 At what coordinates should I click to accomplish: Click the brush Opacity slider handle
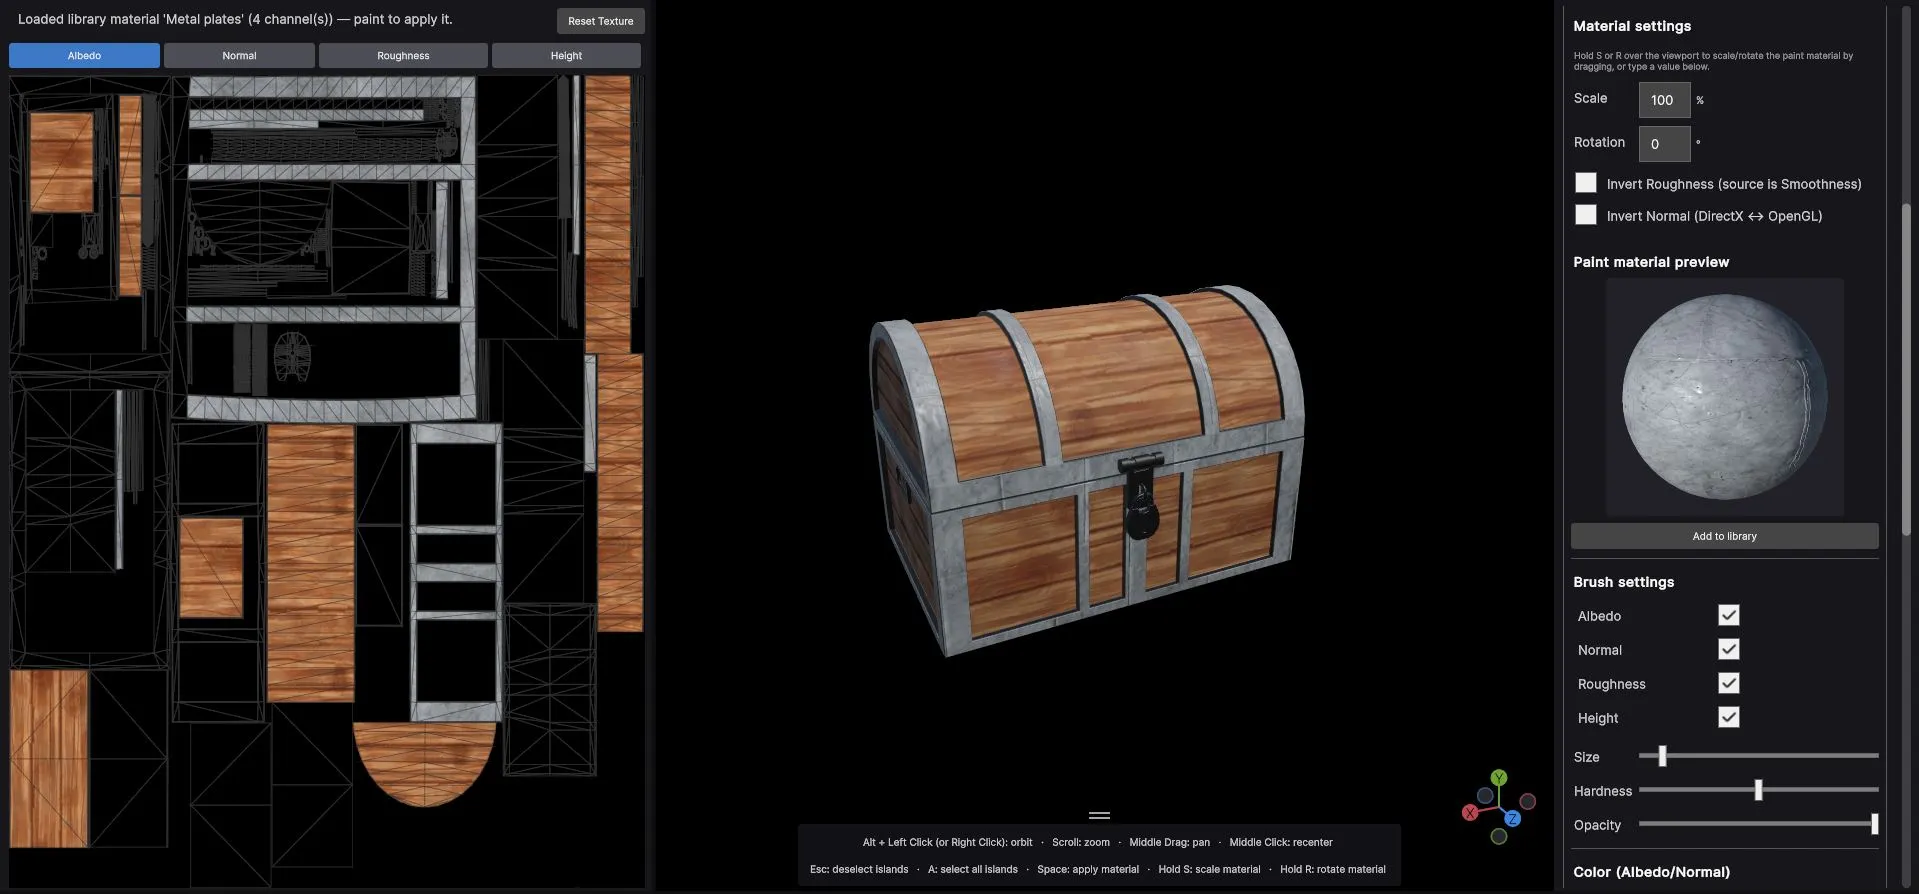coord(1874,824)
